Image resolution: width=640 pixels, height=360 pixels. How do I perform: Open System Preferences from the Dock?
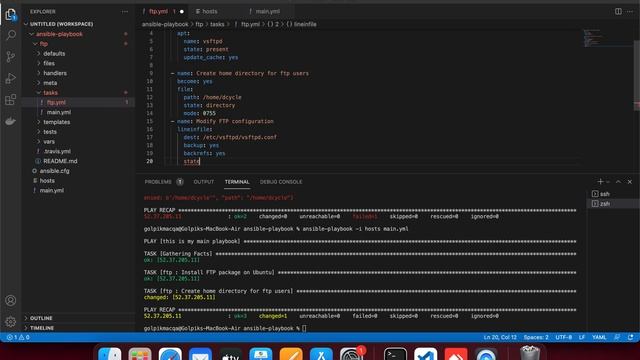pyautogui.click(x=351, y=355)
